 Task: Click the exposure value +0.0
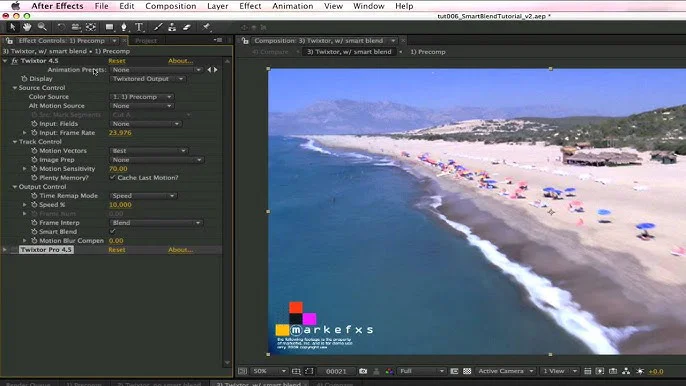[x=656, y=371]
